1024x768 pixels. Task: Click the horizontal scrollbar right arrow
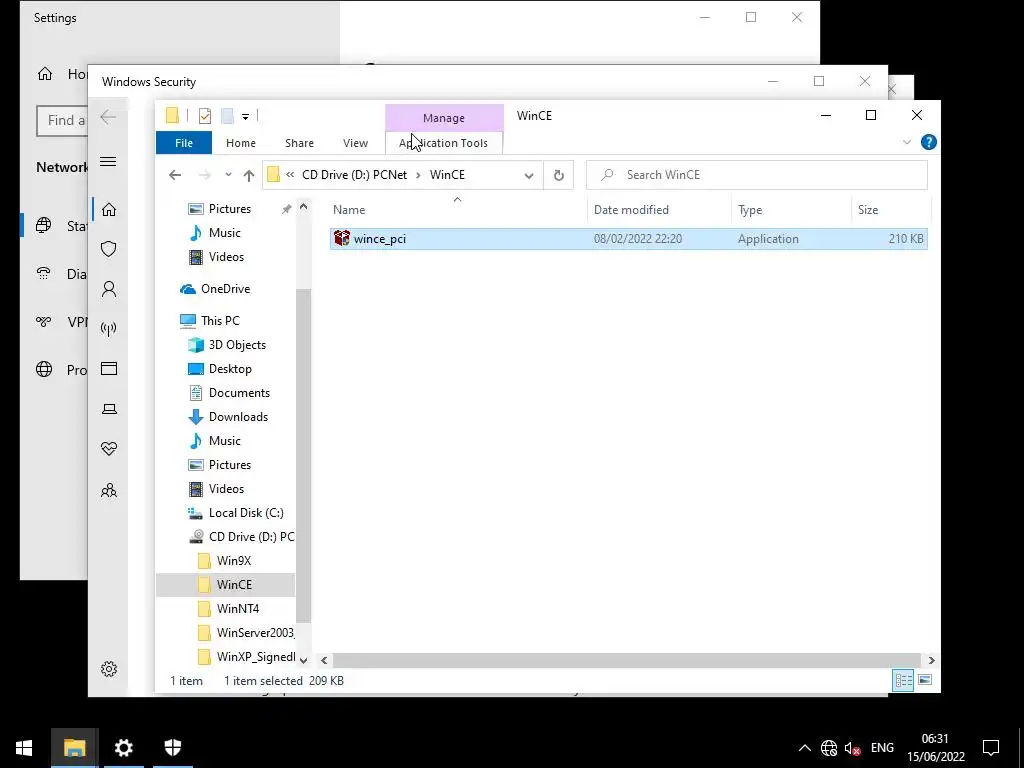click(x=932, y=661)
